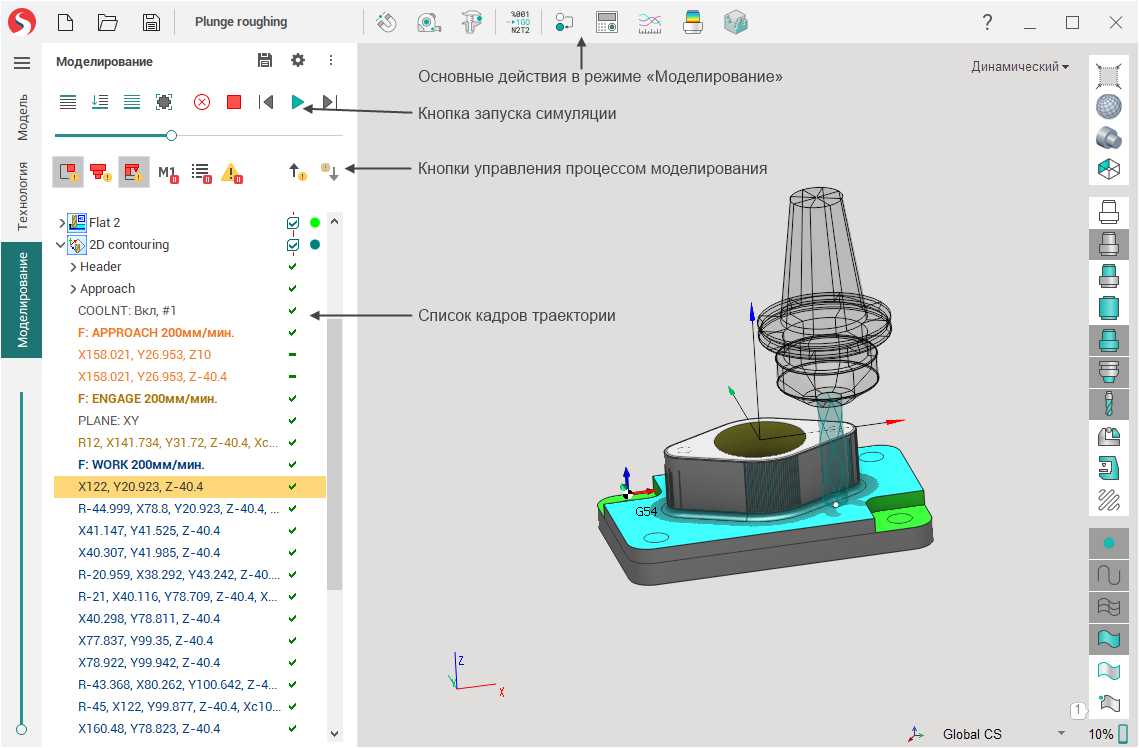1139x748 pixels.
Task: Toggle the Flat 2 operation checkbox
Action: click(293, 223)
